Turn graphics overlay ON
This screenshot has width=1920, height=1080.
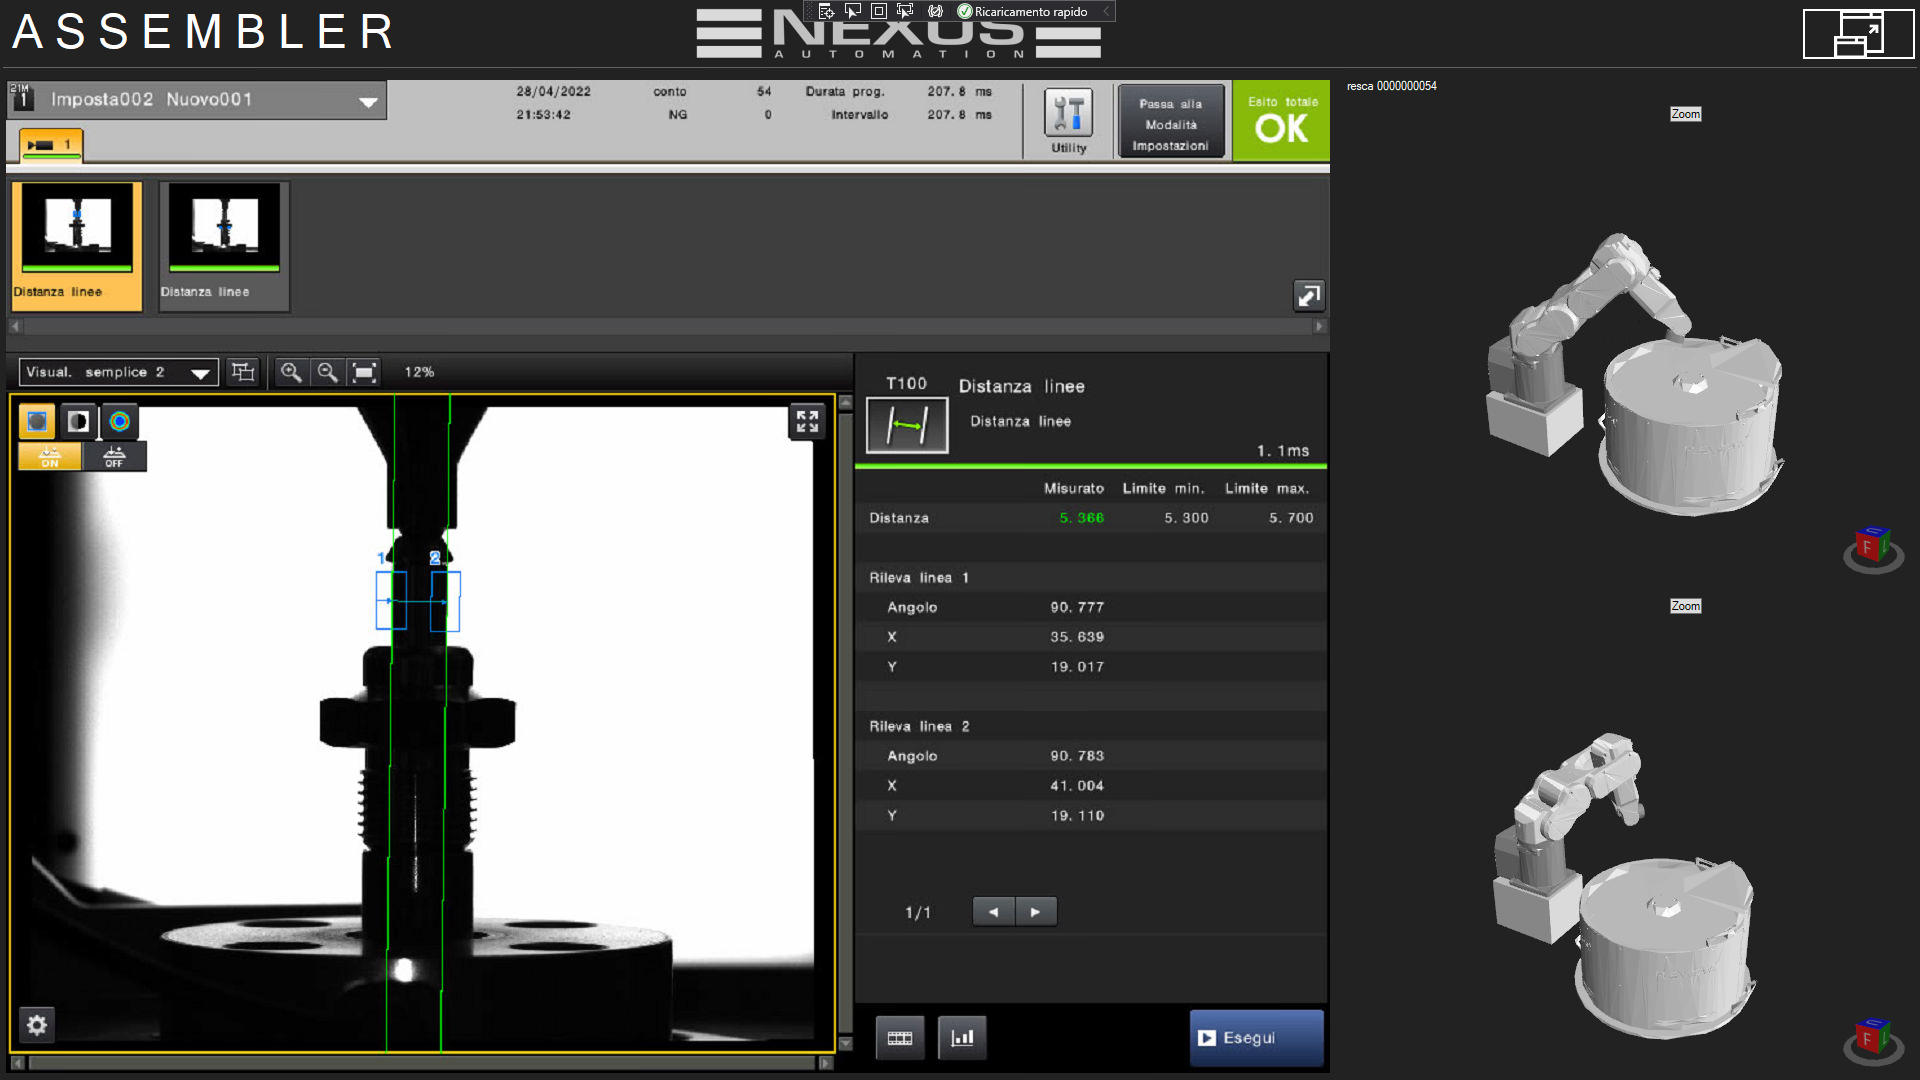coord(50,456)
